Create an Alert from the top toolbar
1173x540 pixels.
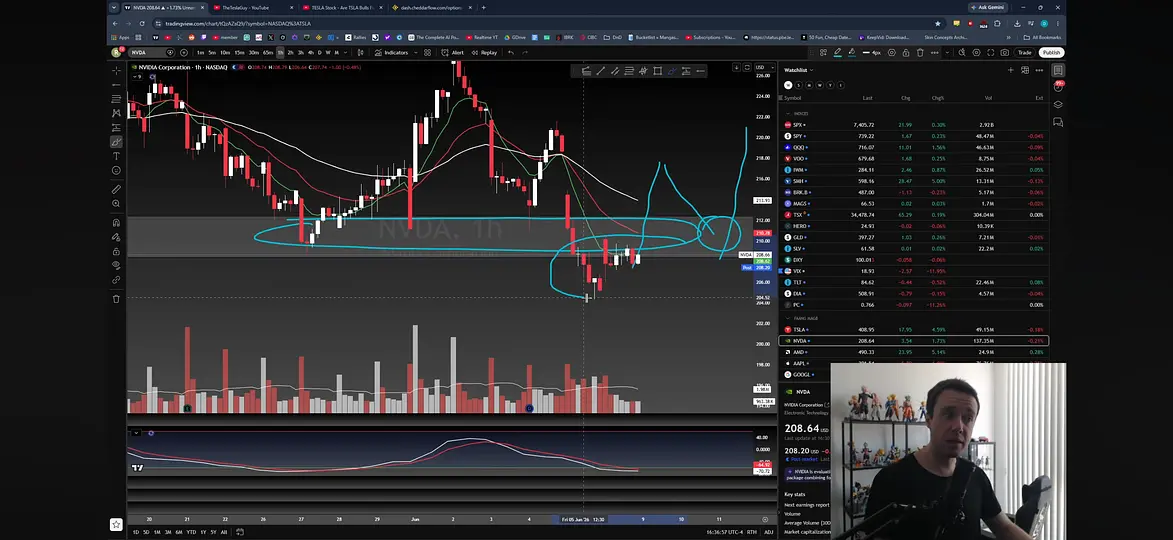[453, 52]
